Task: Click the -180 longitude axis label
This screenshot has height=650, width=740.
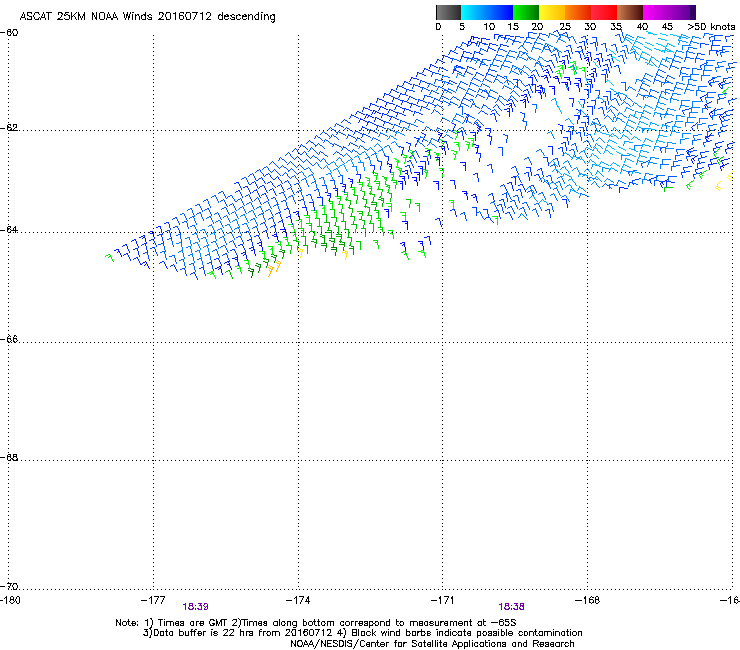Action: click(10, 600)
